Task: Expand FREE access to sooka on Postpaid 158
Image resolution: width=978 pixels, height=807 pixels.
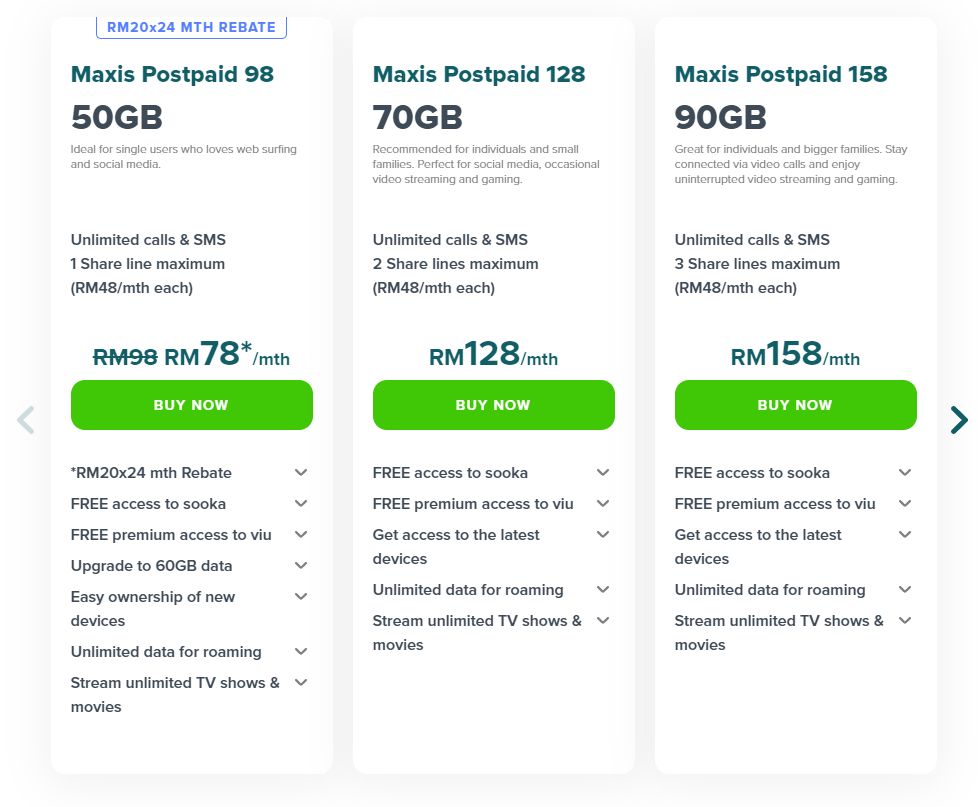Action: point(905,473)
